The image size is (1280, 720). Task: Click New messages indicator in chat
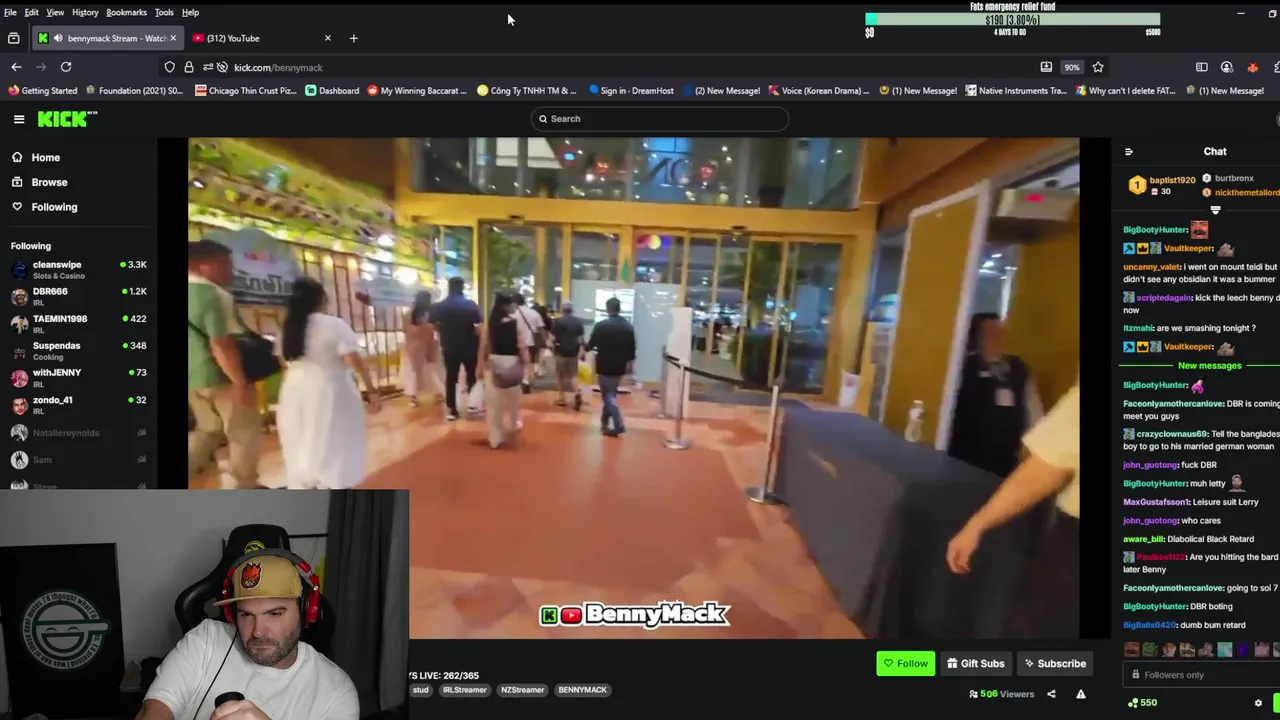click(1209, 366)
